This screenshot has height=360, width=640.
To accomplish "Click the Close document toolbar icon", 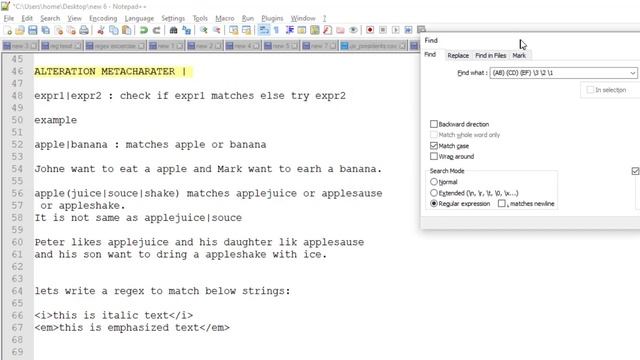I will (59, 30).
